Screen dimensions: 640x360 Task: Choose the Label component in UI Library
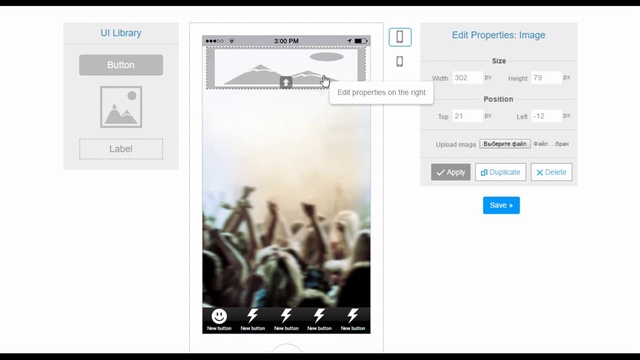(121, 149)
